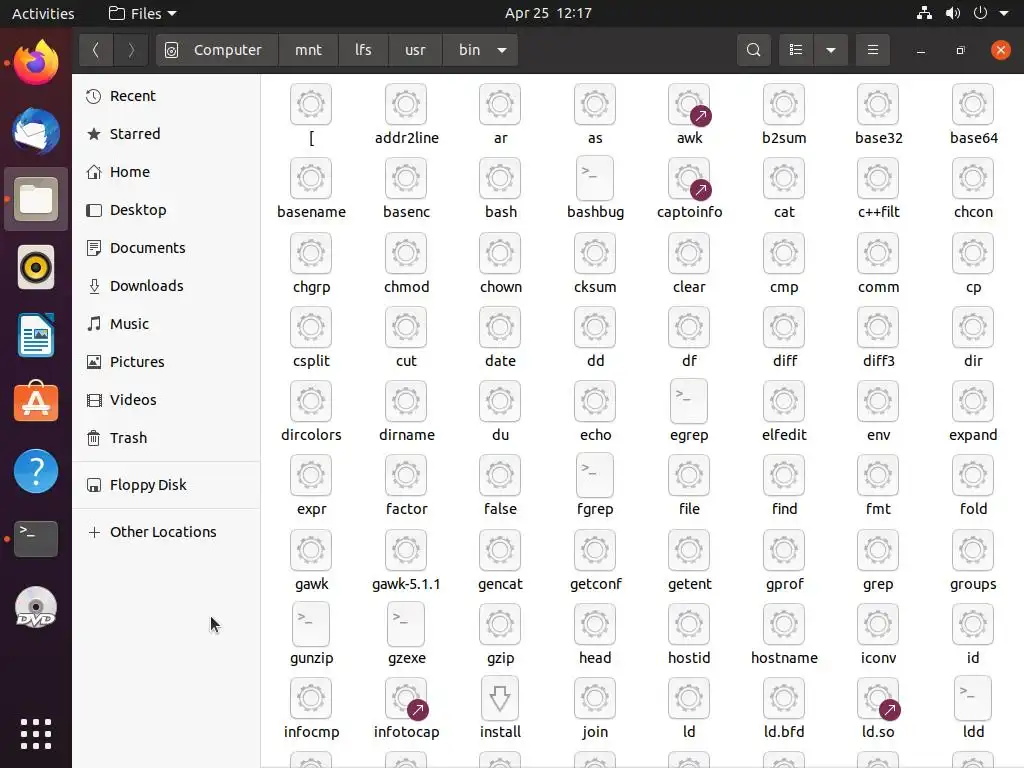Open Starred in the sidebar
The height and width of the screenshot is (768, 1024).
[x=166, y=134]
